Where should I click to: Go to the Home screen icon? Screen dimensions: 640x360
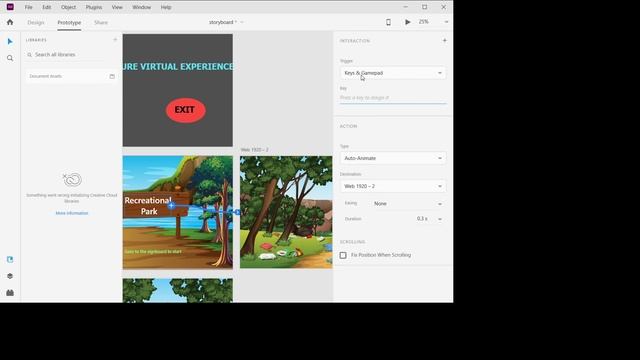pyautogui.click(x=10, y=22)
